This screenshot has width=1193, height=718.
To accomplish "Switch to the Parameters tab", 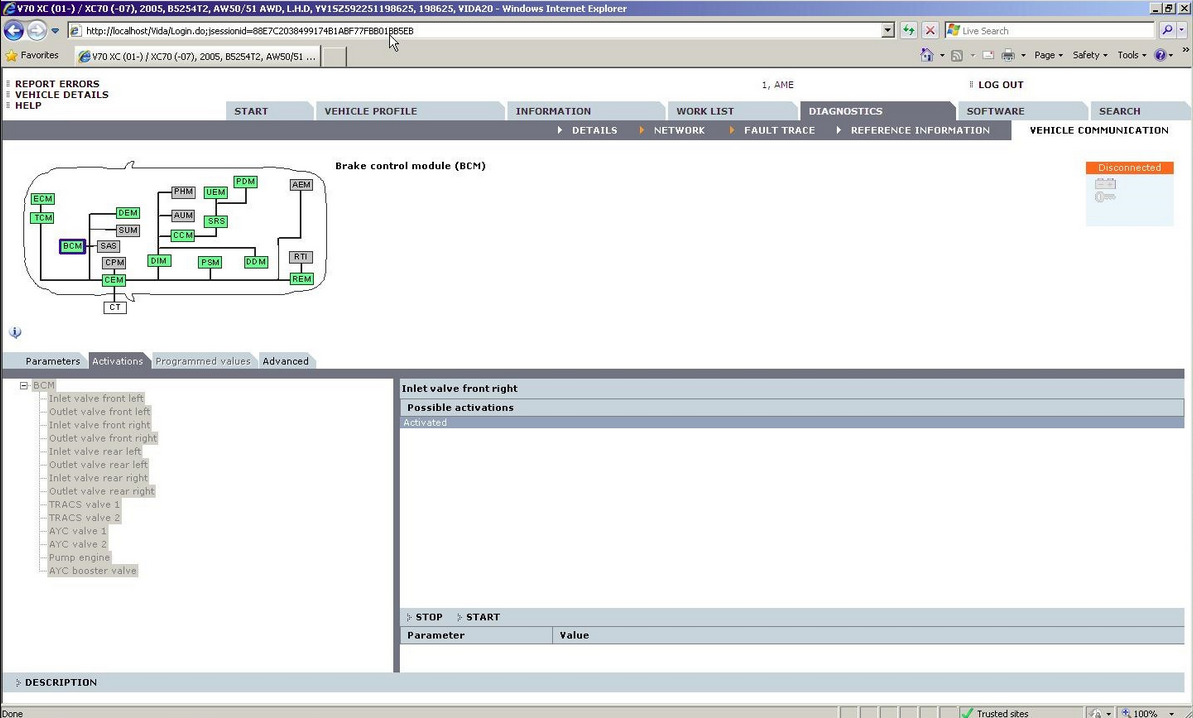I will (x=52, y=361).
